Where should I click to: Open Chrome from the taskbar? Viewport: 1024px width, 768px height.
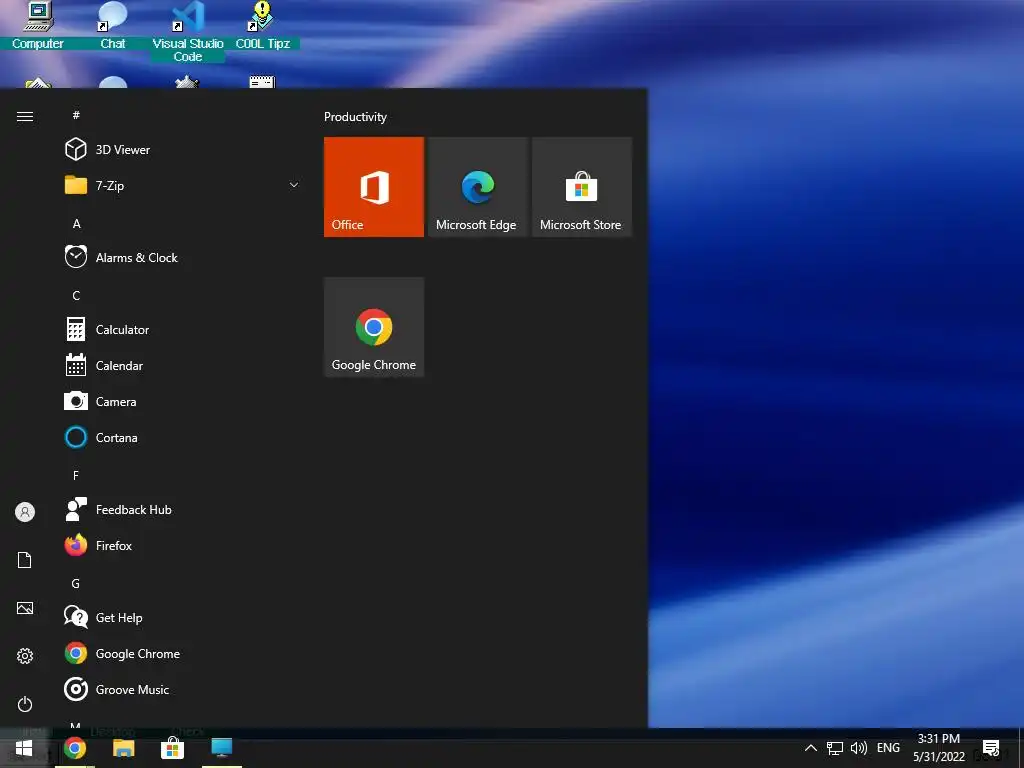[x=74, y=748]
